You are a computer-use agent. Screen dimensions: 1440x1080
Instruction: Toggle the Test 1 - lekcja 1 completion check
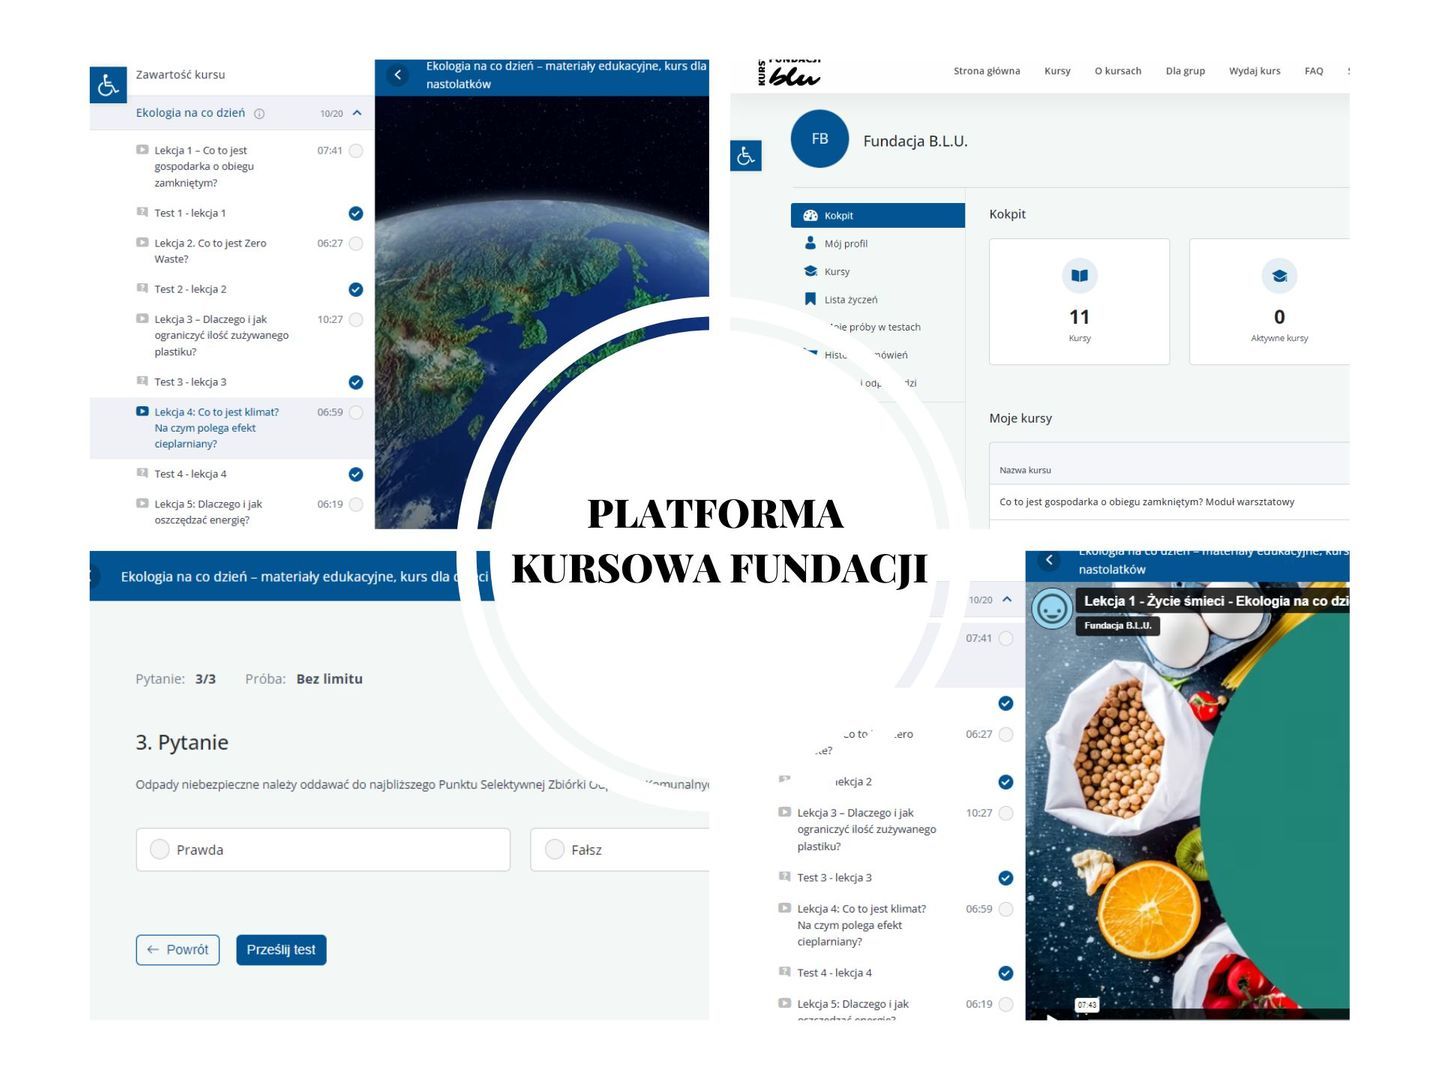tap(356, 213)
